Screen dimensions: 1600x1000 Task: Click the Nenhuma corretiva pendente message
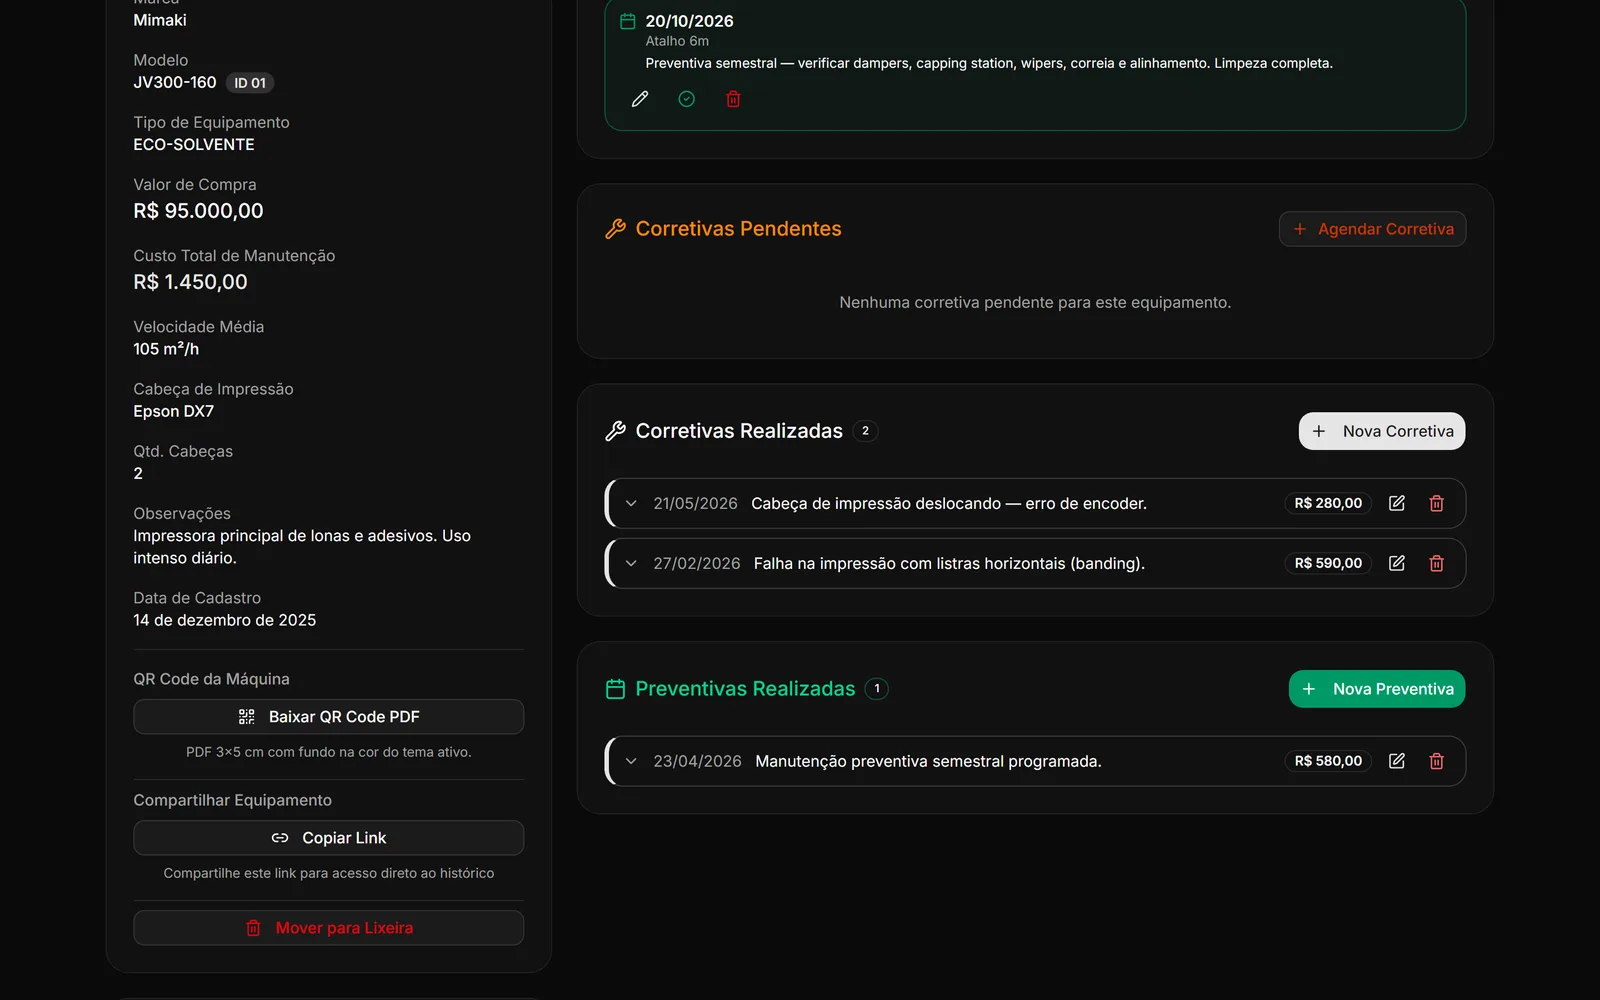pyautogui.click(x=1035, y=302)
